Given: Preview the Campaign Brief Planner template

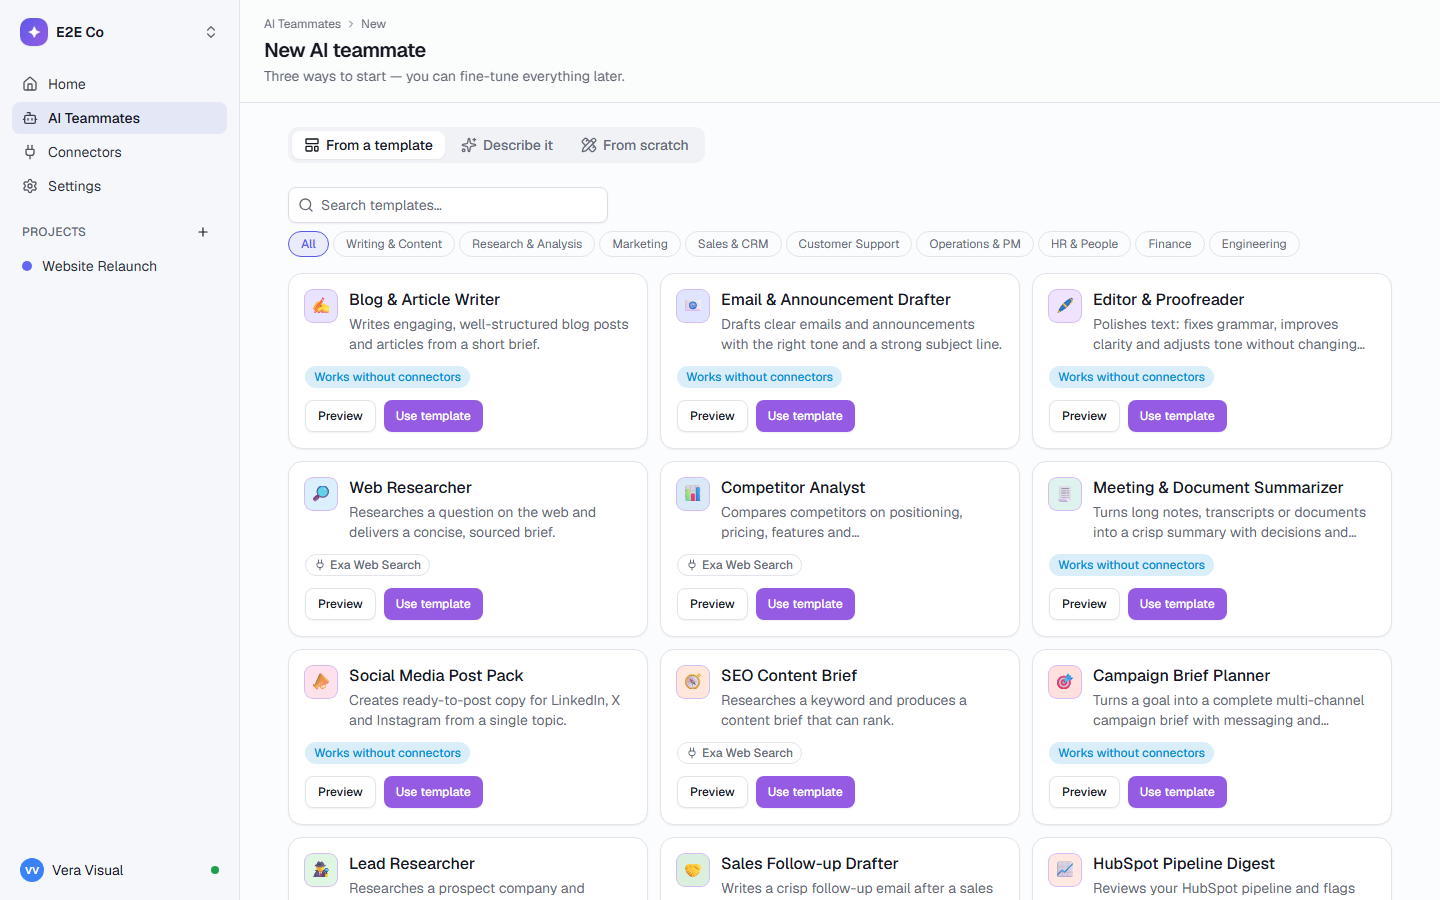Looking at the screenshot, I should (x=1084, y=792).
